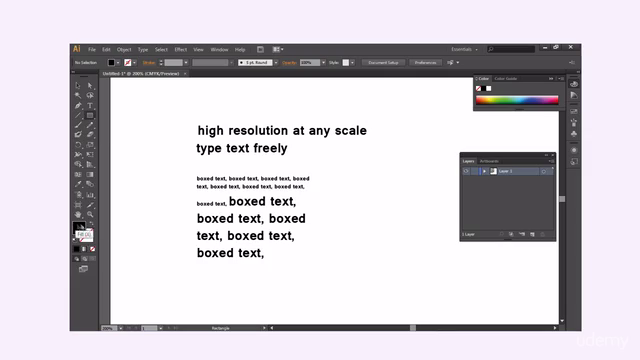Choose the Mesh tool
Screen dimensions: 640x360
[x=78, y=174]
